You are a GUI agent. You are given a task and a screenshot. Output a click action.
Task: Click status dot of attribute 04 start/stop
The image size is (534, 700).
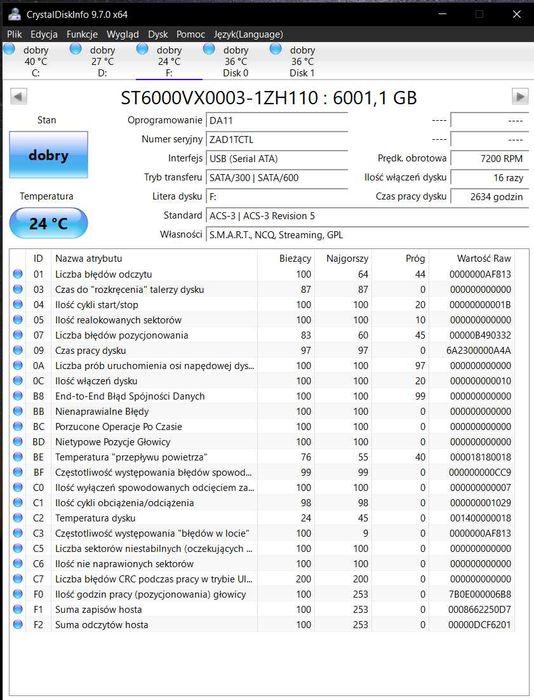[18, 304]
